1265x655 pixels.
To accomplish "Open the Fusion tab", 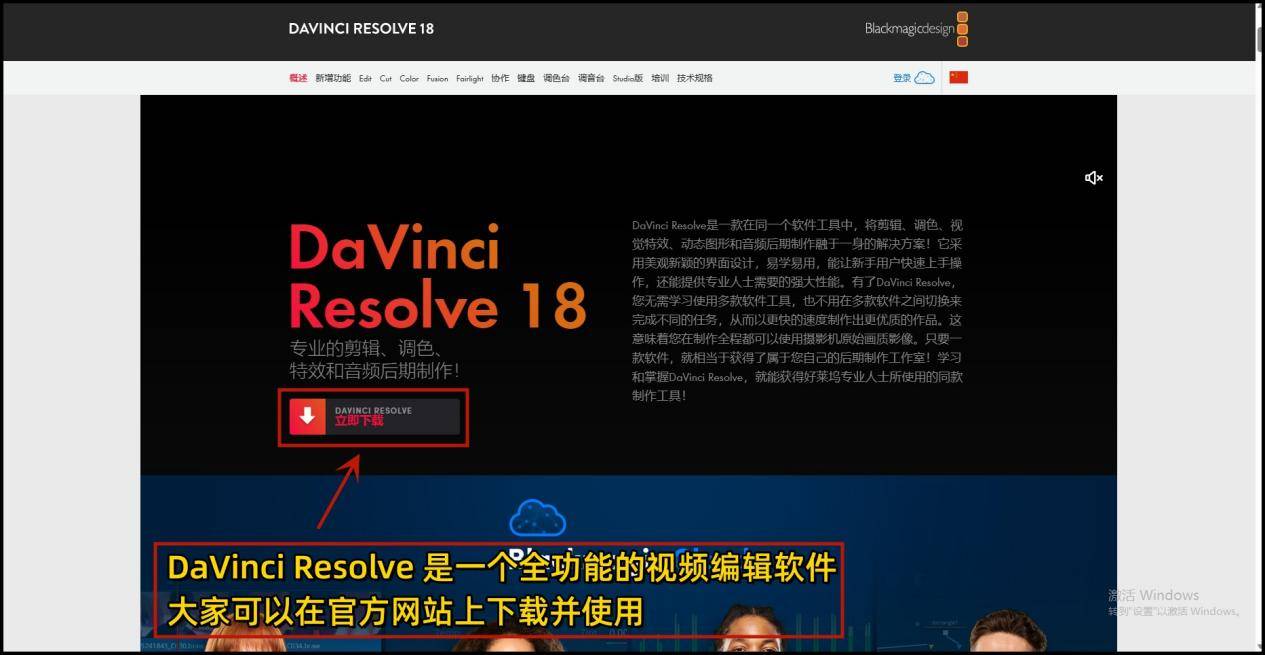I will click(x=437, y=78).
